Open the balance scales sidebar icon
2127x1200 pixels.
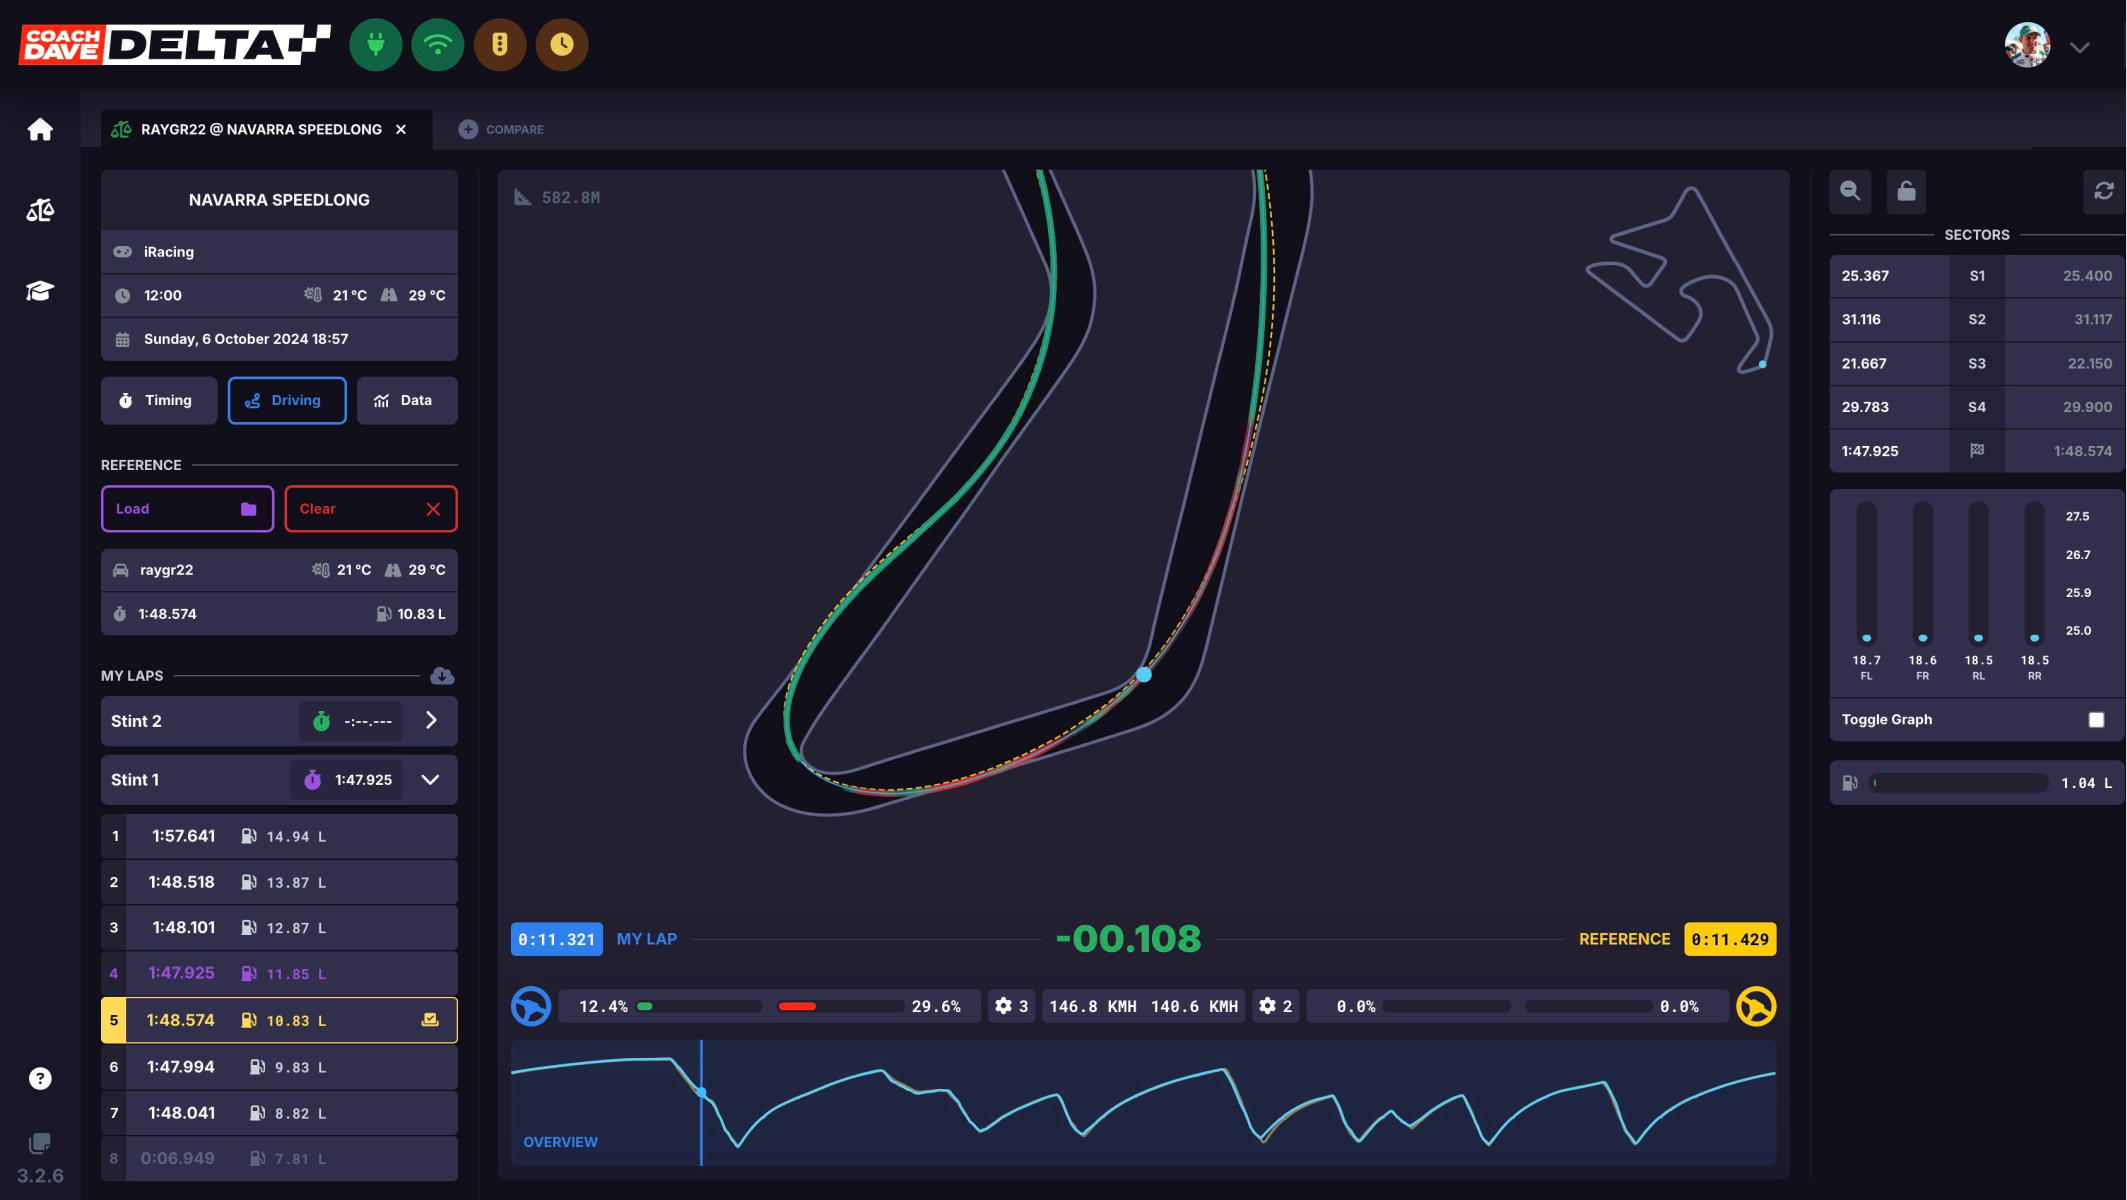click(40, 210)
